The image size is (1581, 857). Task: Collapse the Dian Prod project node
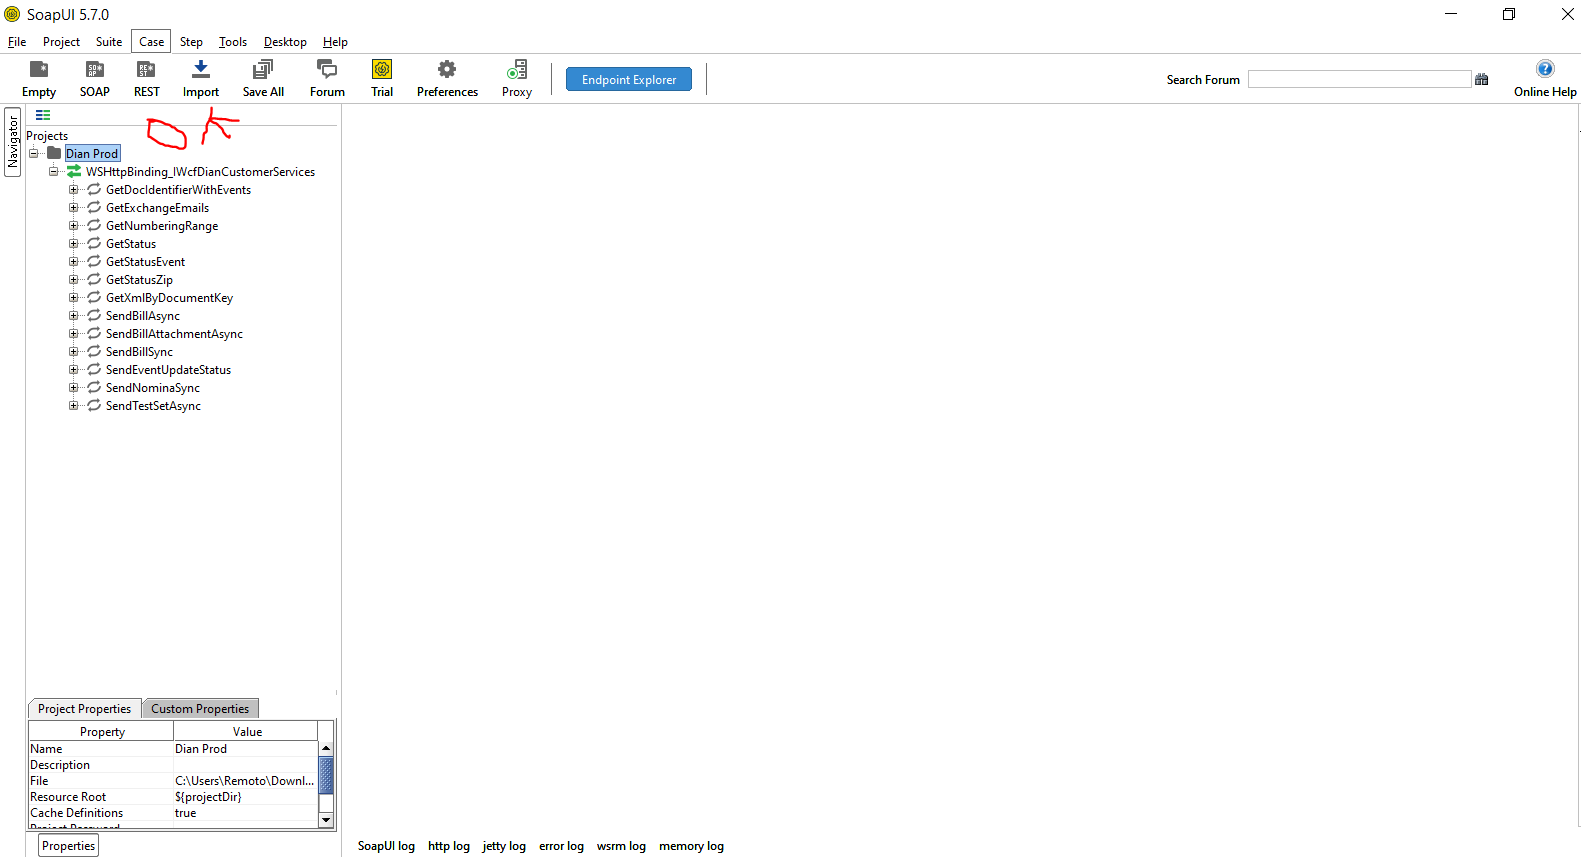pos(33,154)
